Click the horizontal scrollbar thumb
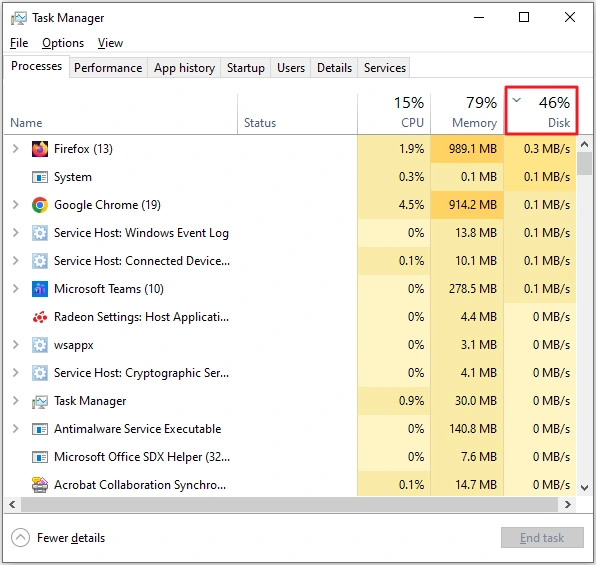 tap(290, 505)
